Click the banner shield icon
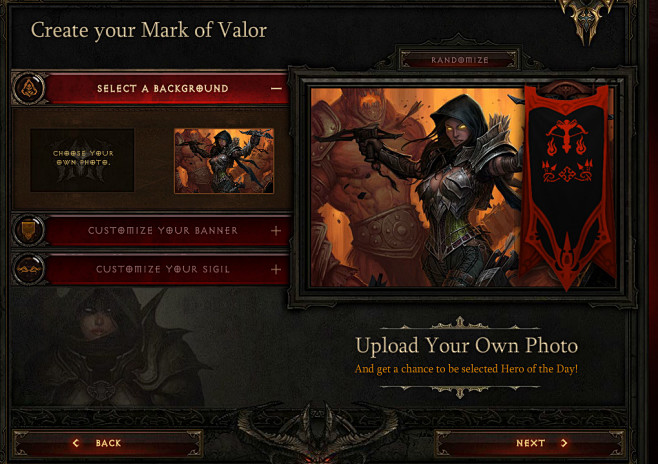 pyautogui.click(x=29, y=230)
